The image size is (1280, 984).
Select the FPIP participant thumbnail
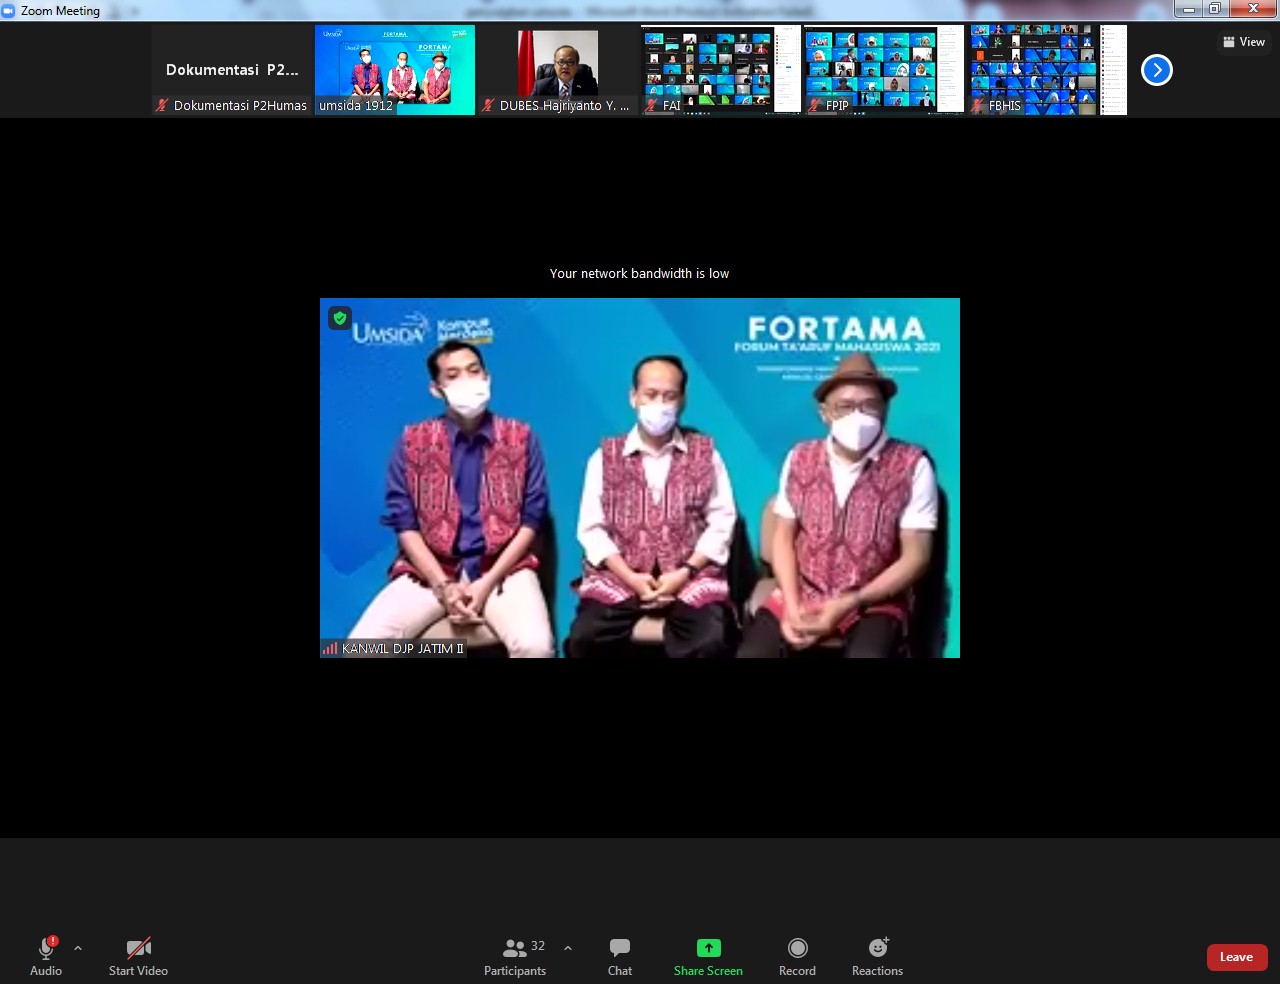click(x=883, y=68)
